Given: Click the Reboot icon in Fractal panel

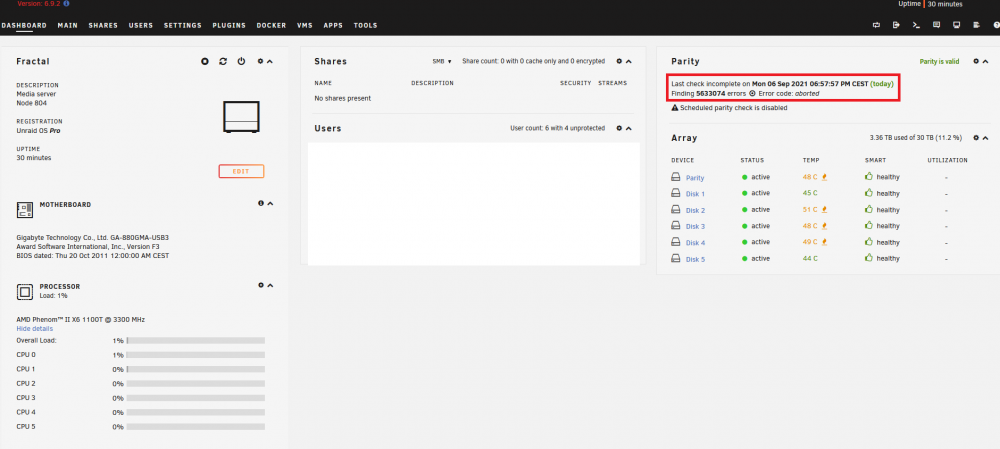Looking at the screenshot, I should pos(223,61).
